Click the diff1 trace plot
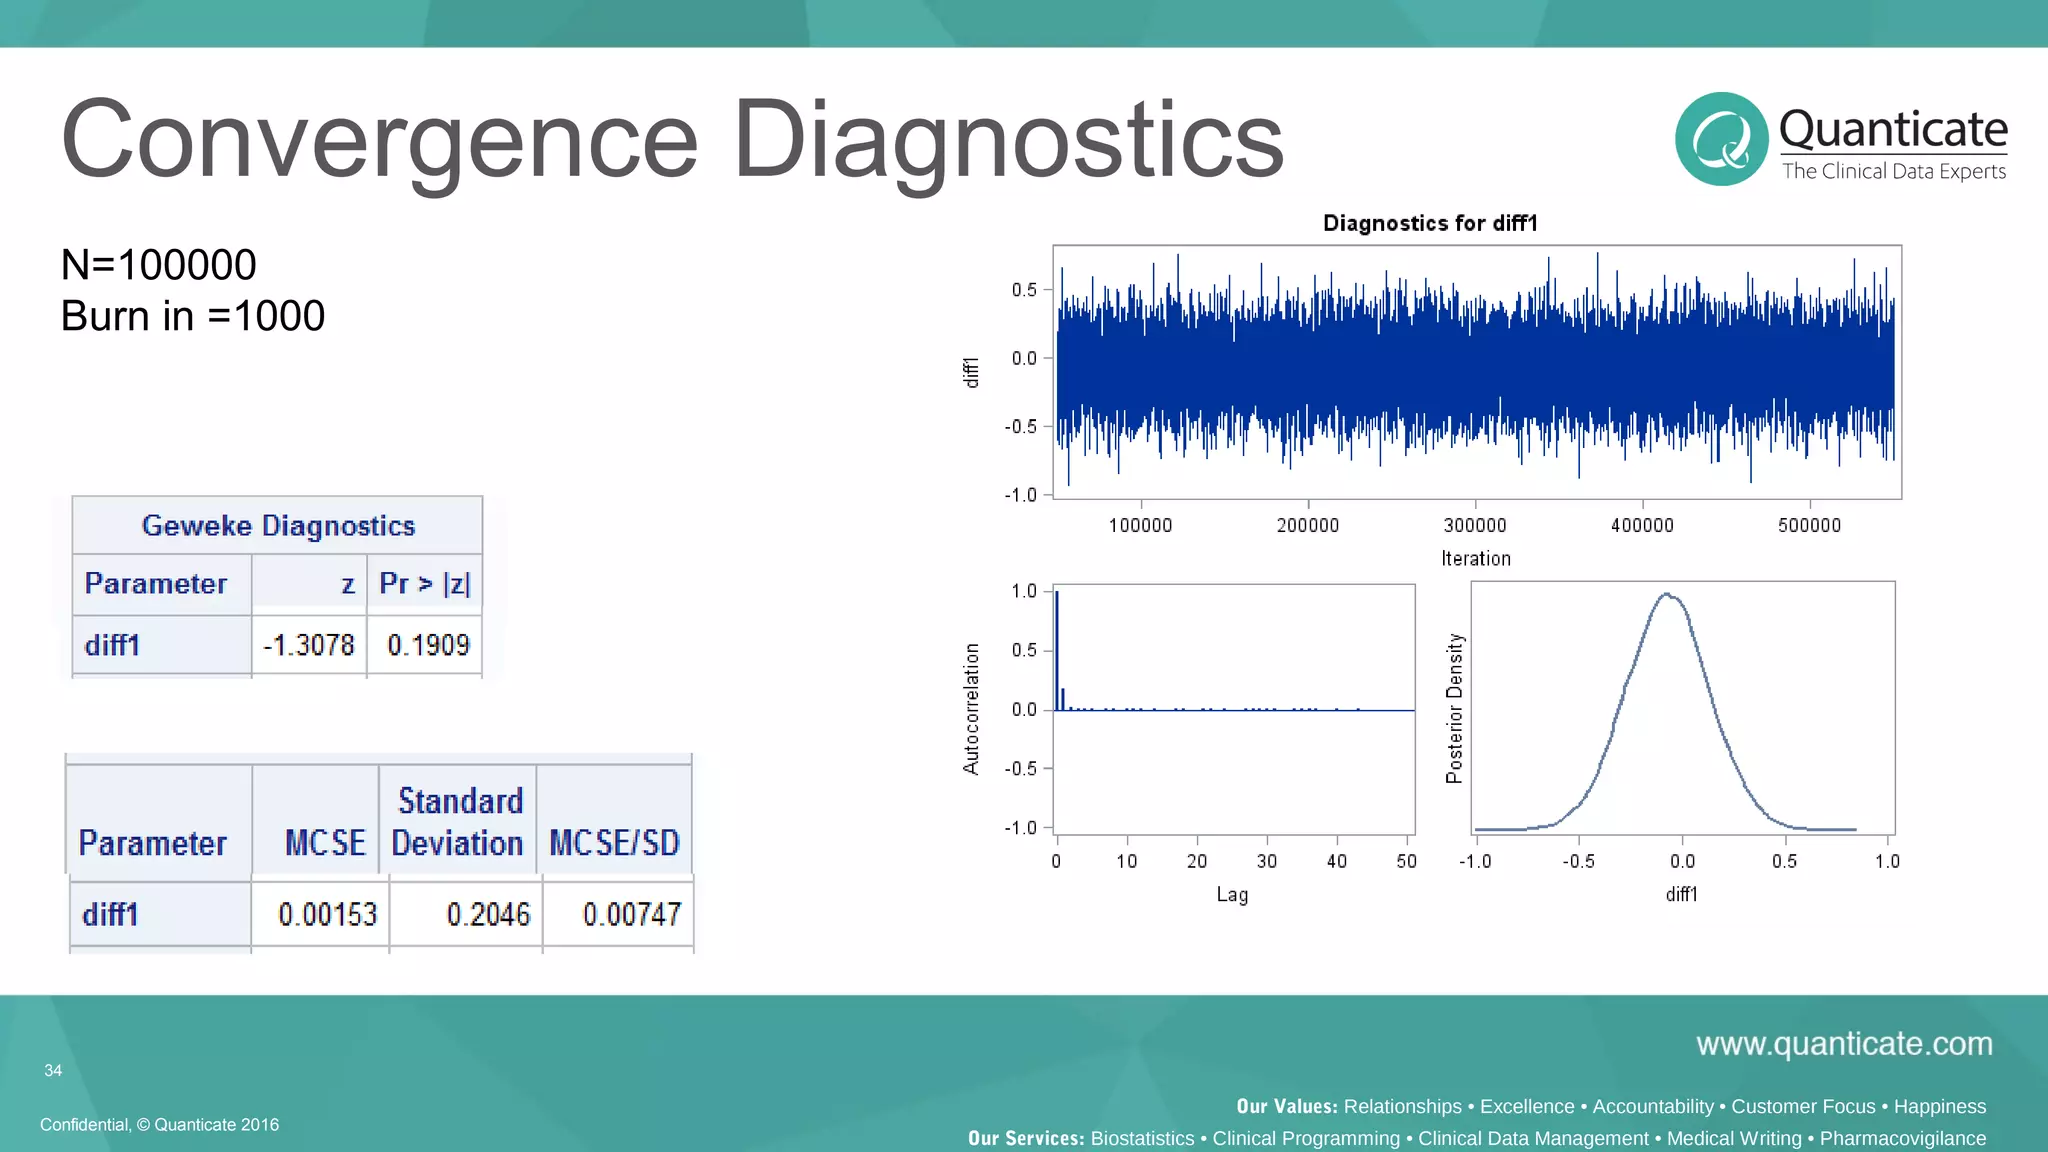 click(x=1476, y=372)
